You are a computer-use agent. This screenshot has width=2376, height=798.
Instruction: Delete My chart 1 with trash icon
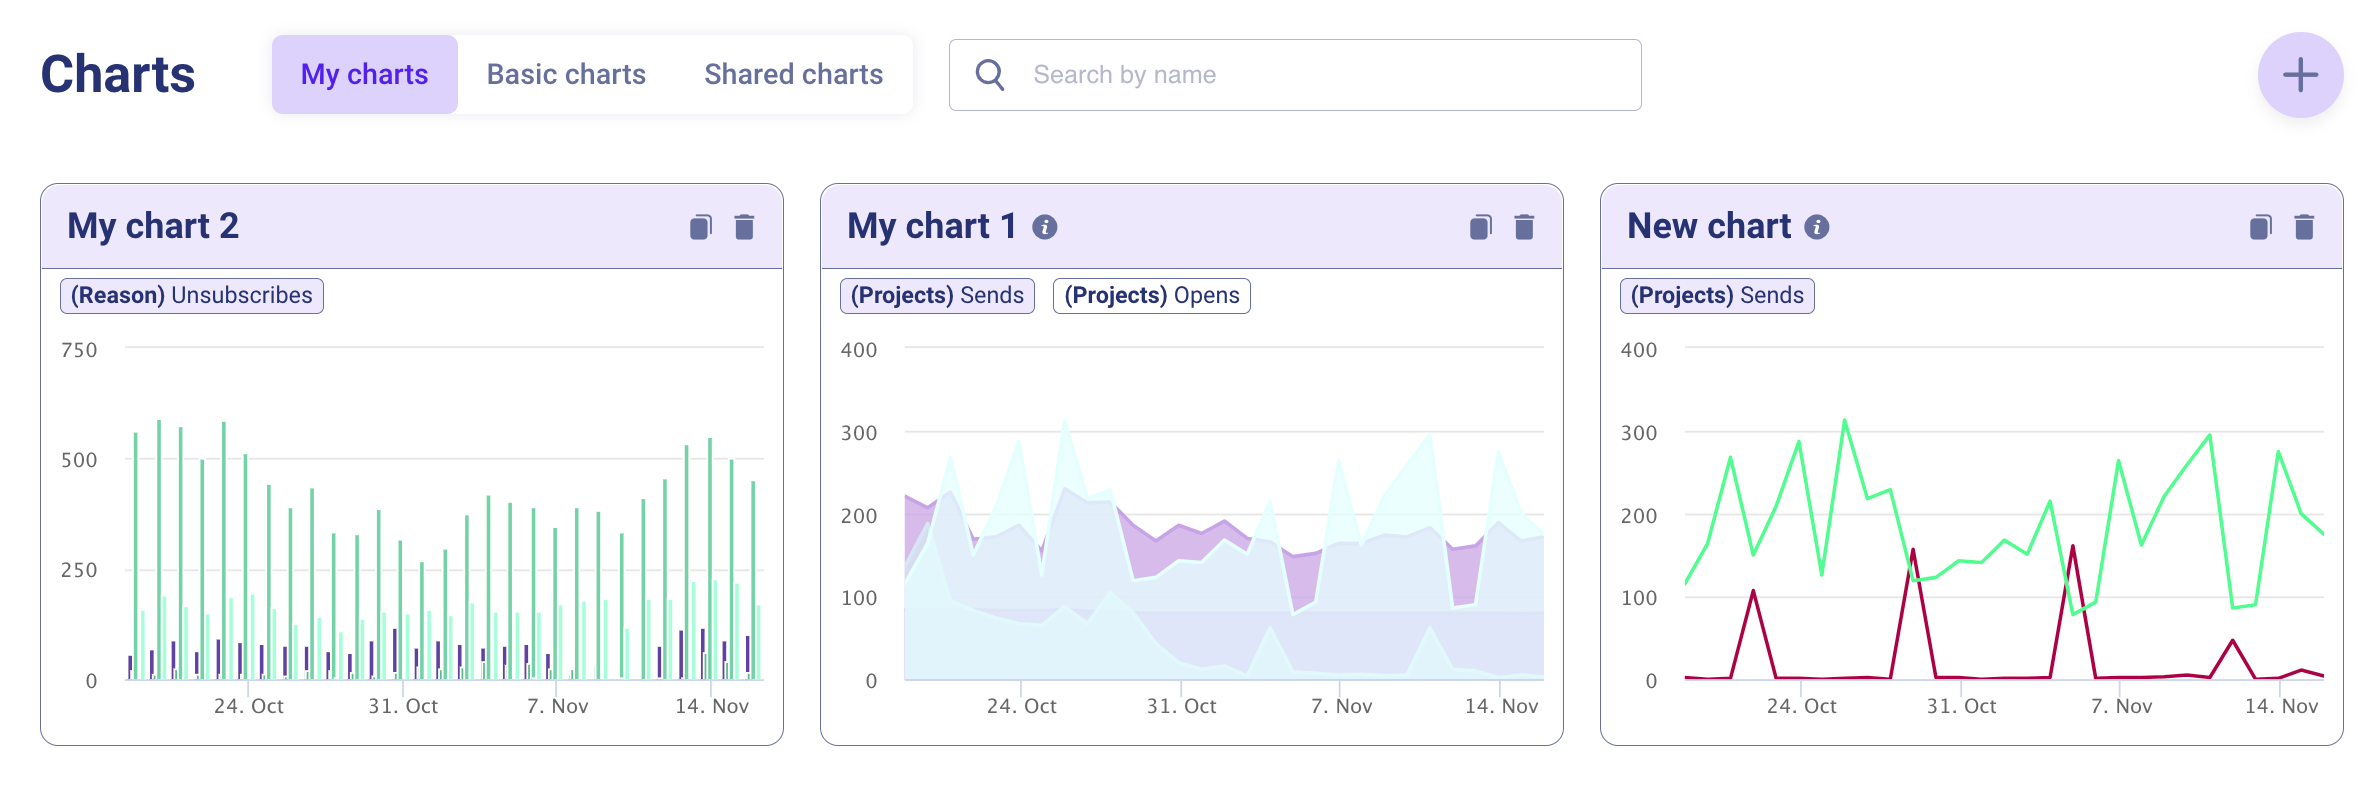coord(1524,227)
